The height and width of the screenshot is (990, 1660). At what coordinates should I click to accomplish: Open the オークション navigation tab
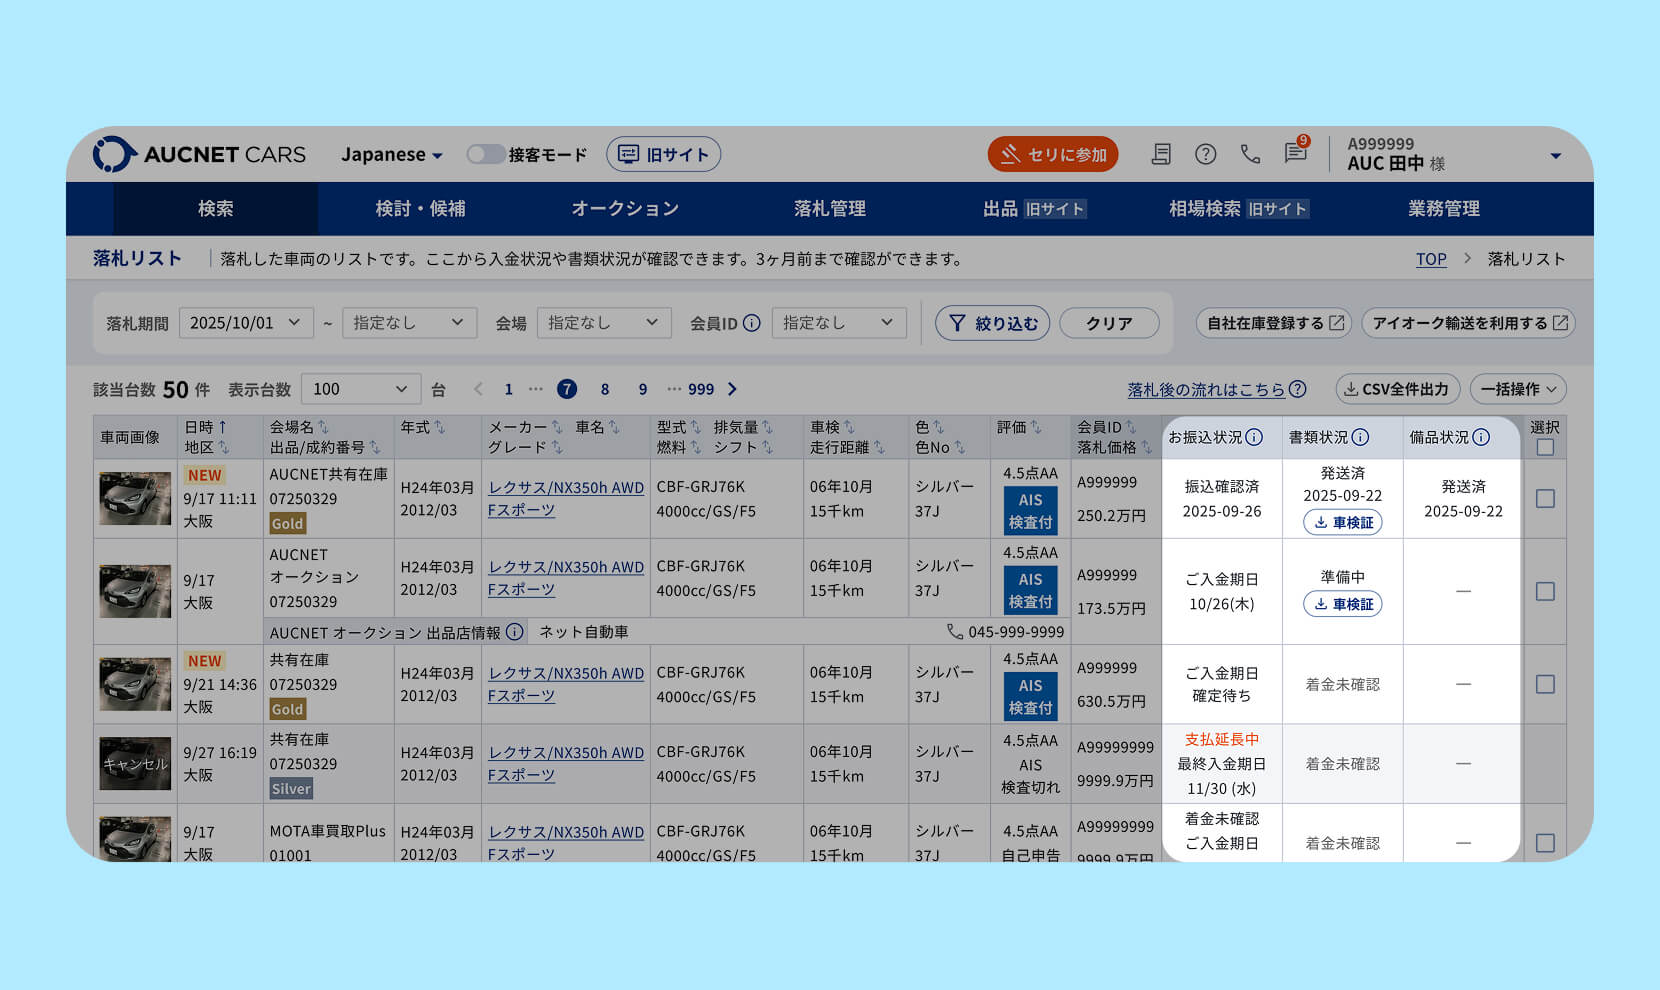625,209
